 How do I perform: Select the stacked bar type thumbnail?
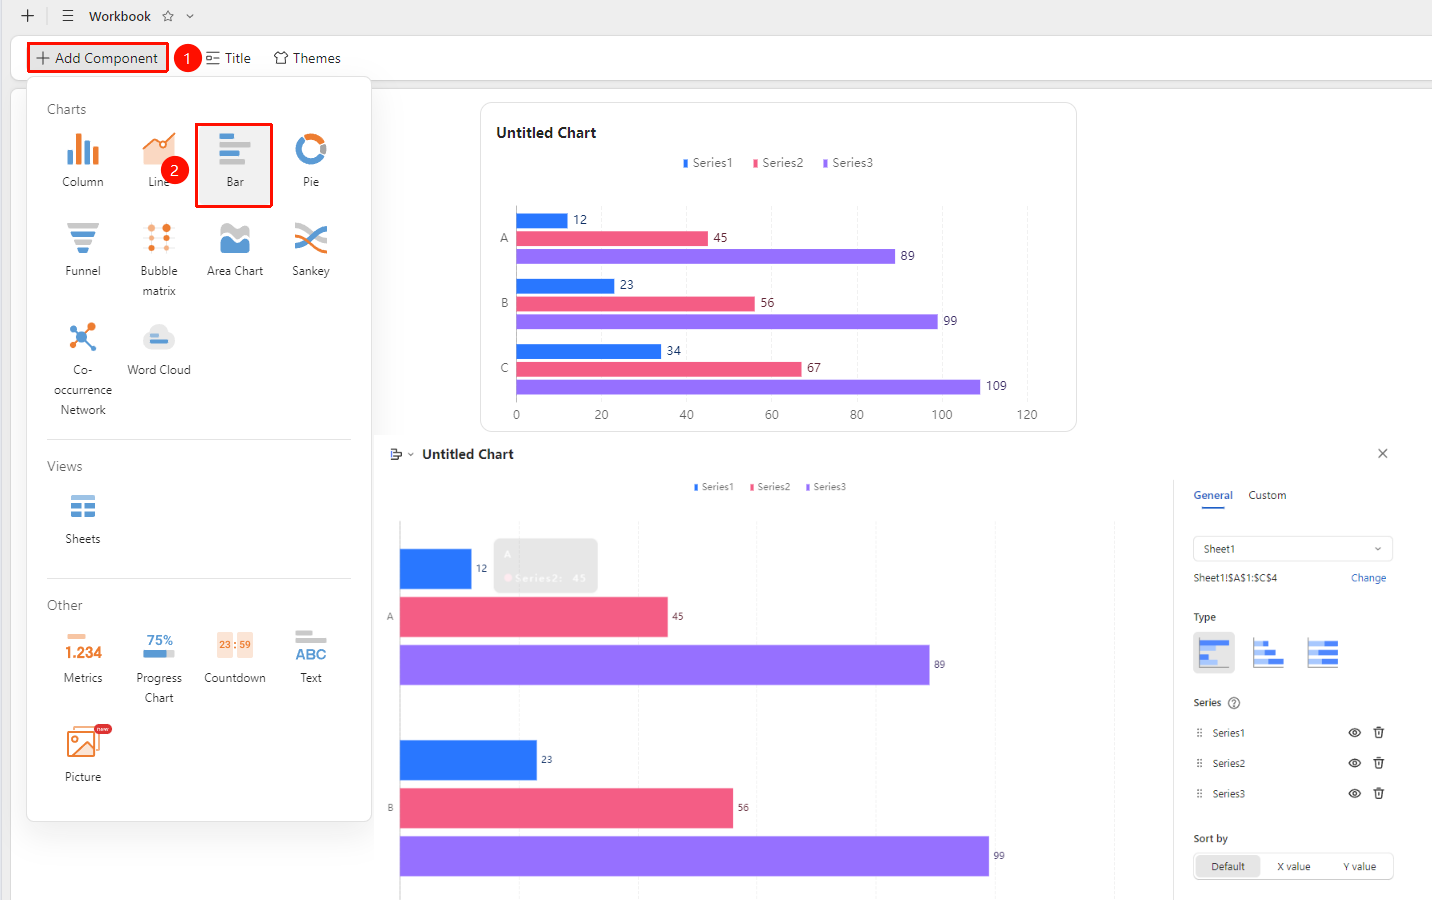point(1268,653)
